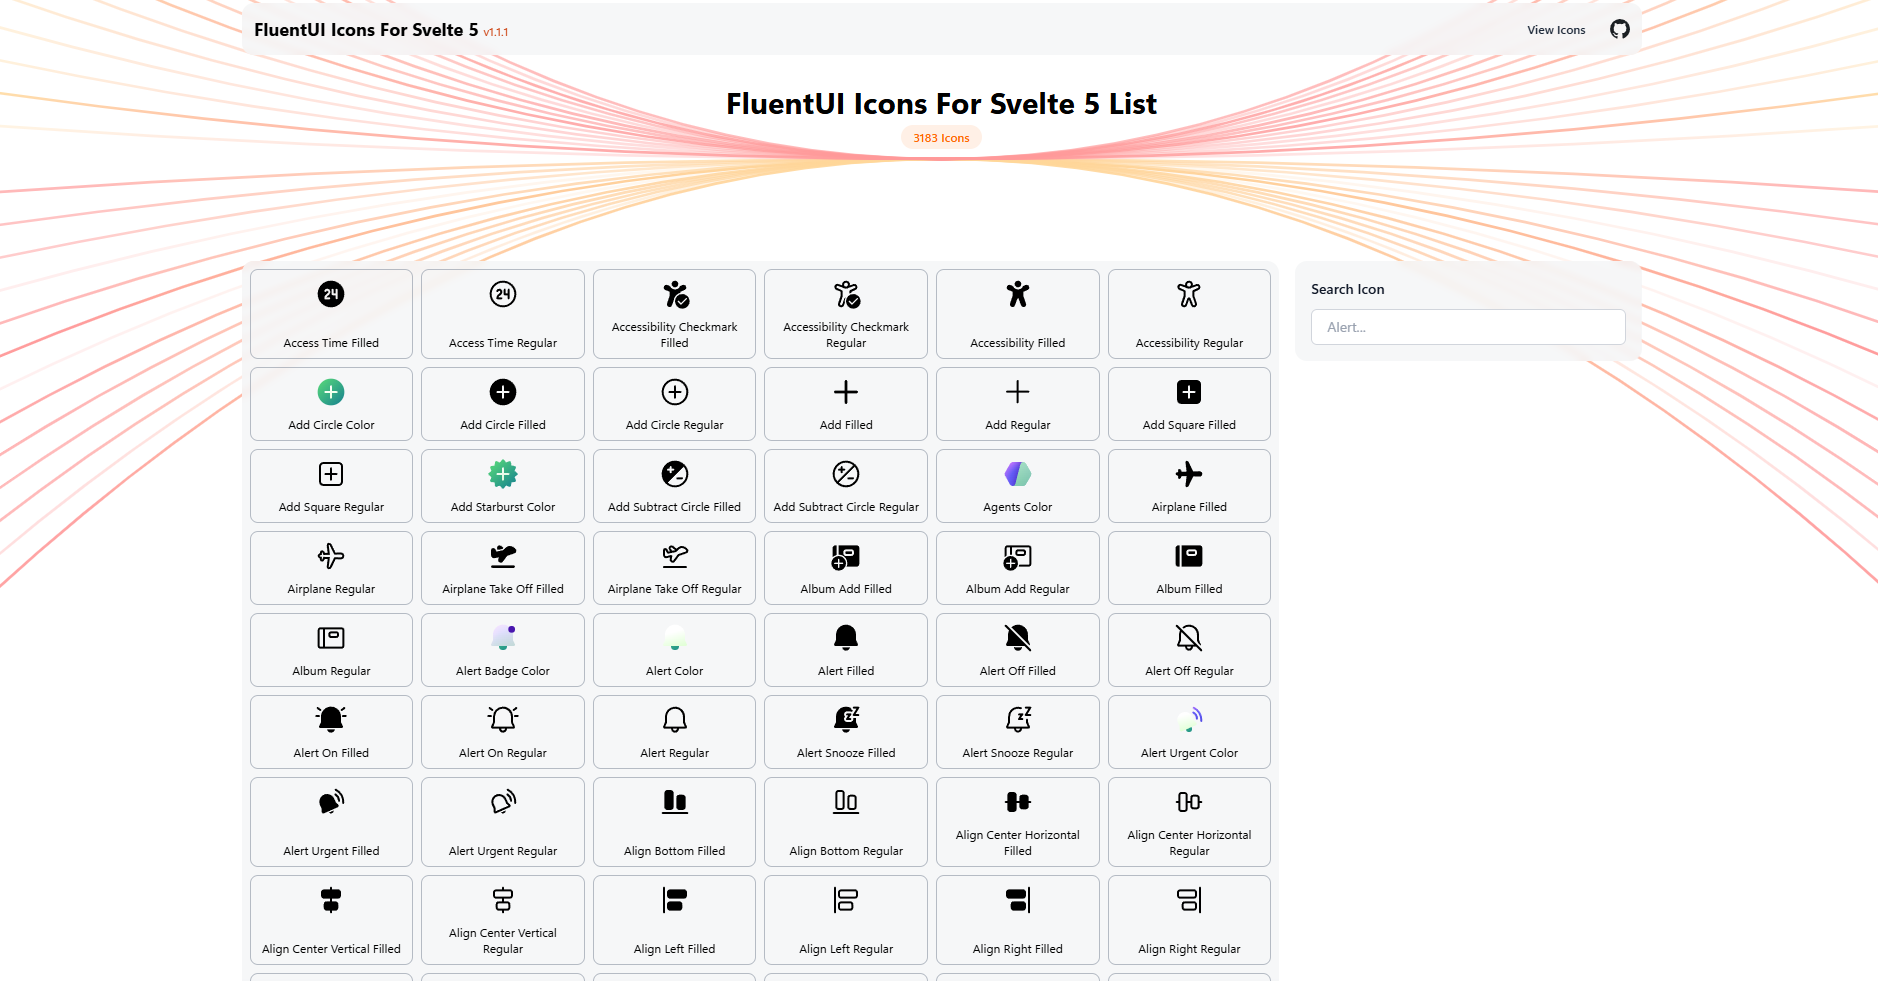Choose the Album Filled icon card
Viewport: 1878px width, 981px height.
[x=1189, y=568]
